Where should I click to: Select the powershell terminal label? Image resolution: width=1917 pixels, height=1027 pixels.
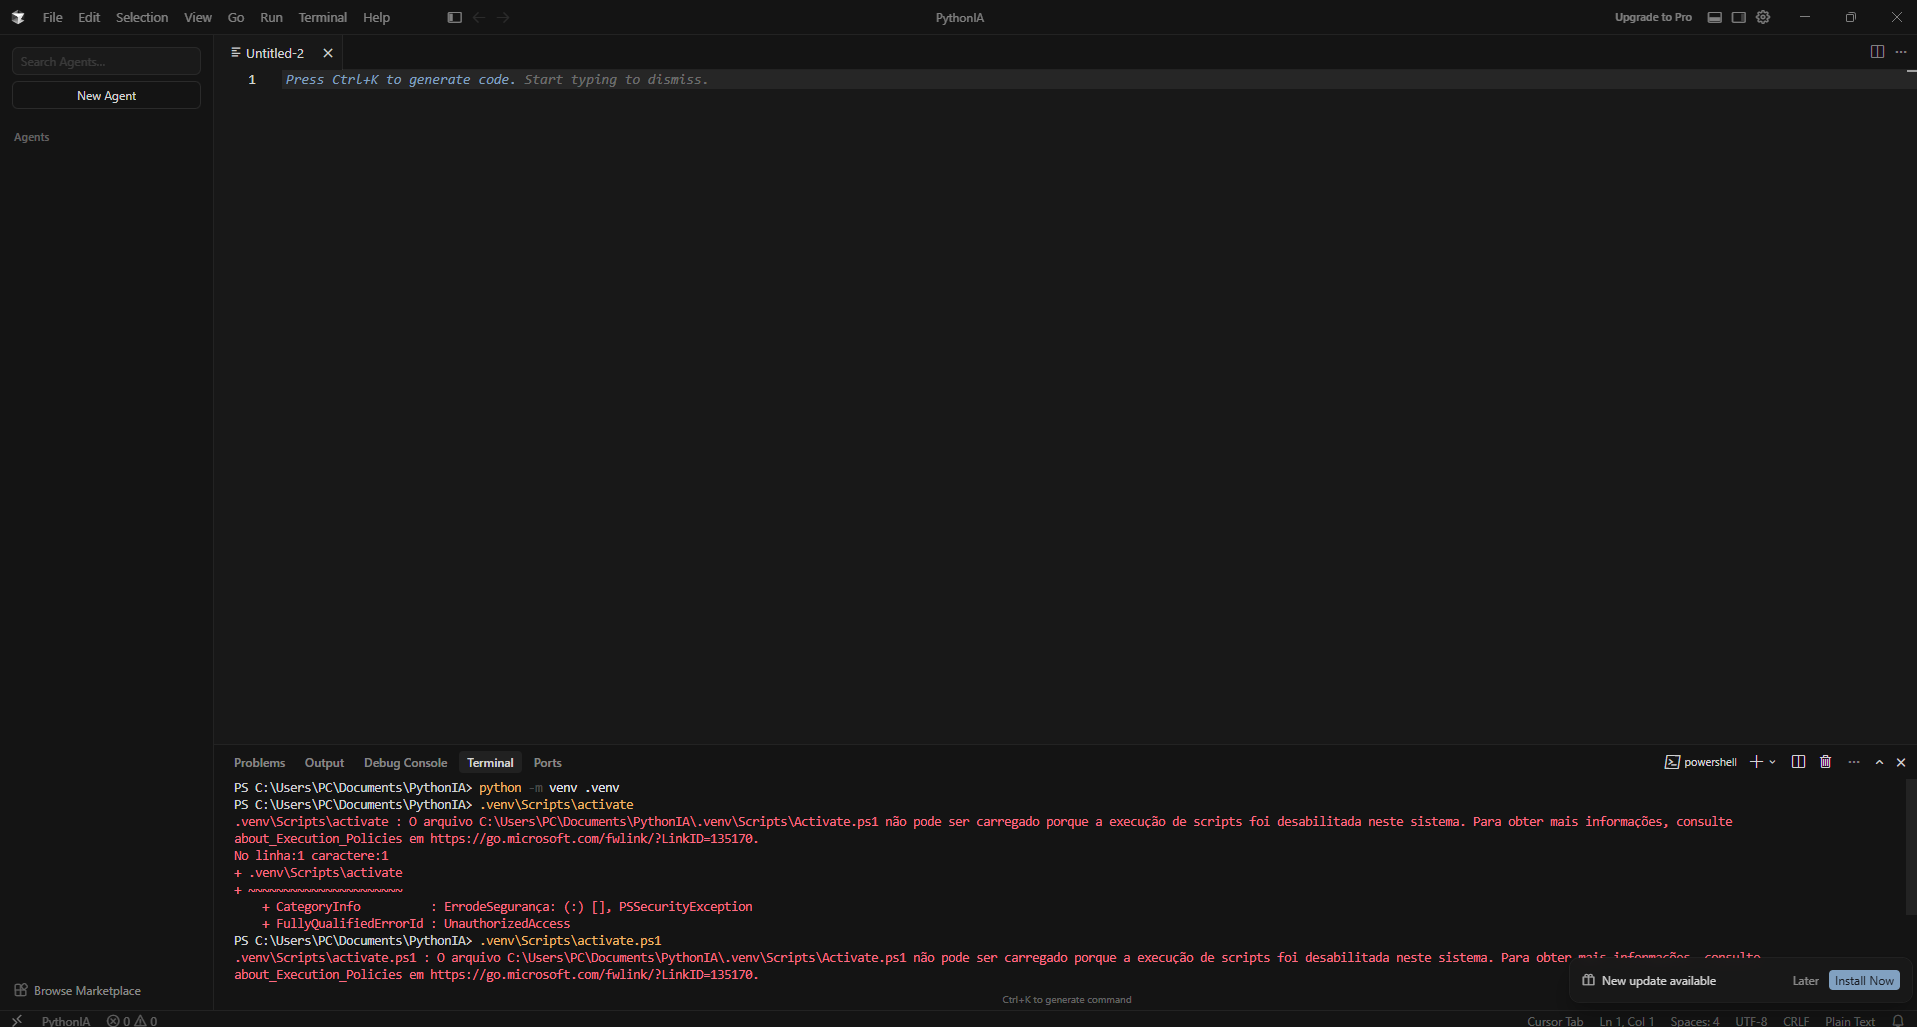[1700, 762]
